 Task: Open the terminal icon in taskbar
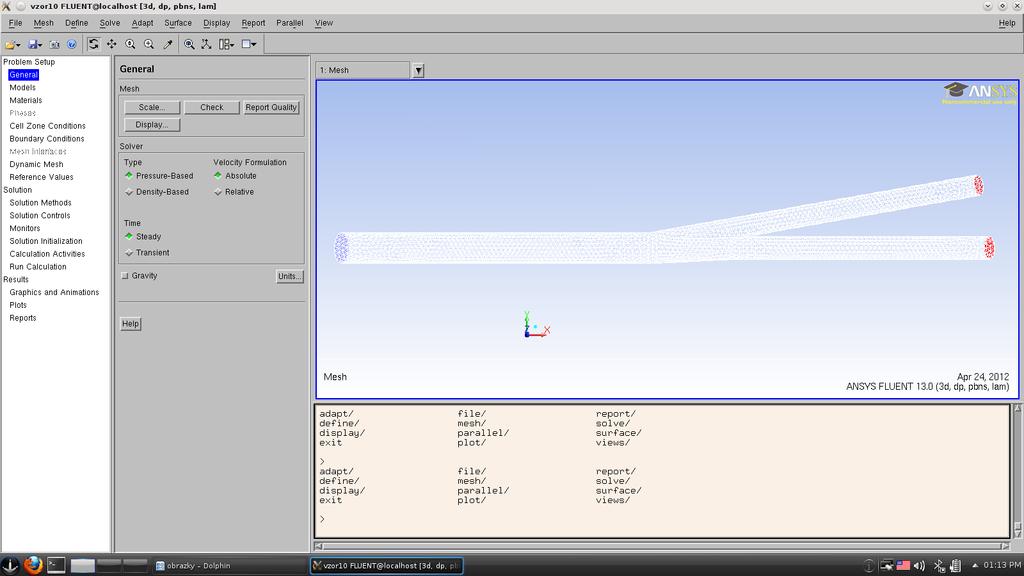(x=56, y=565)
